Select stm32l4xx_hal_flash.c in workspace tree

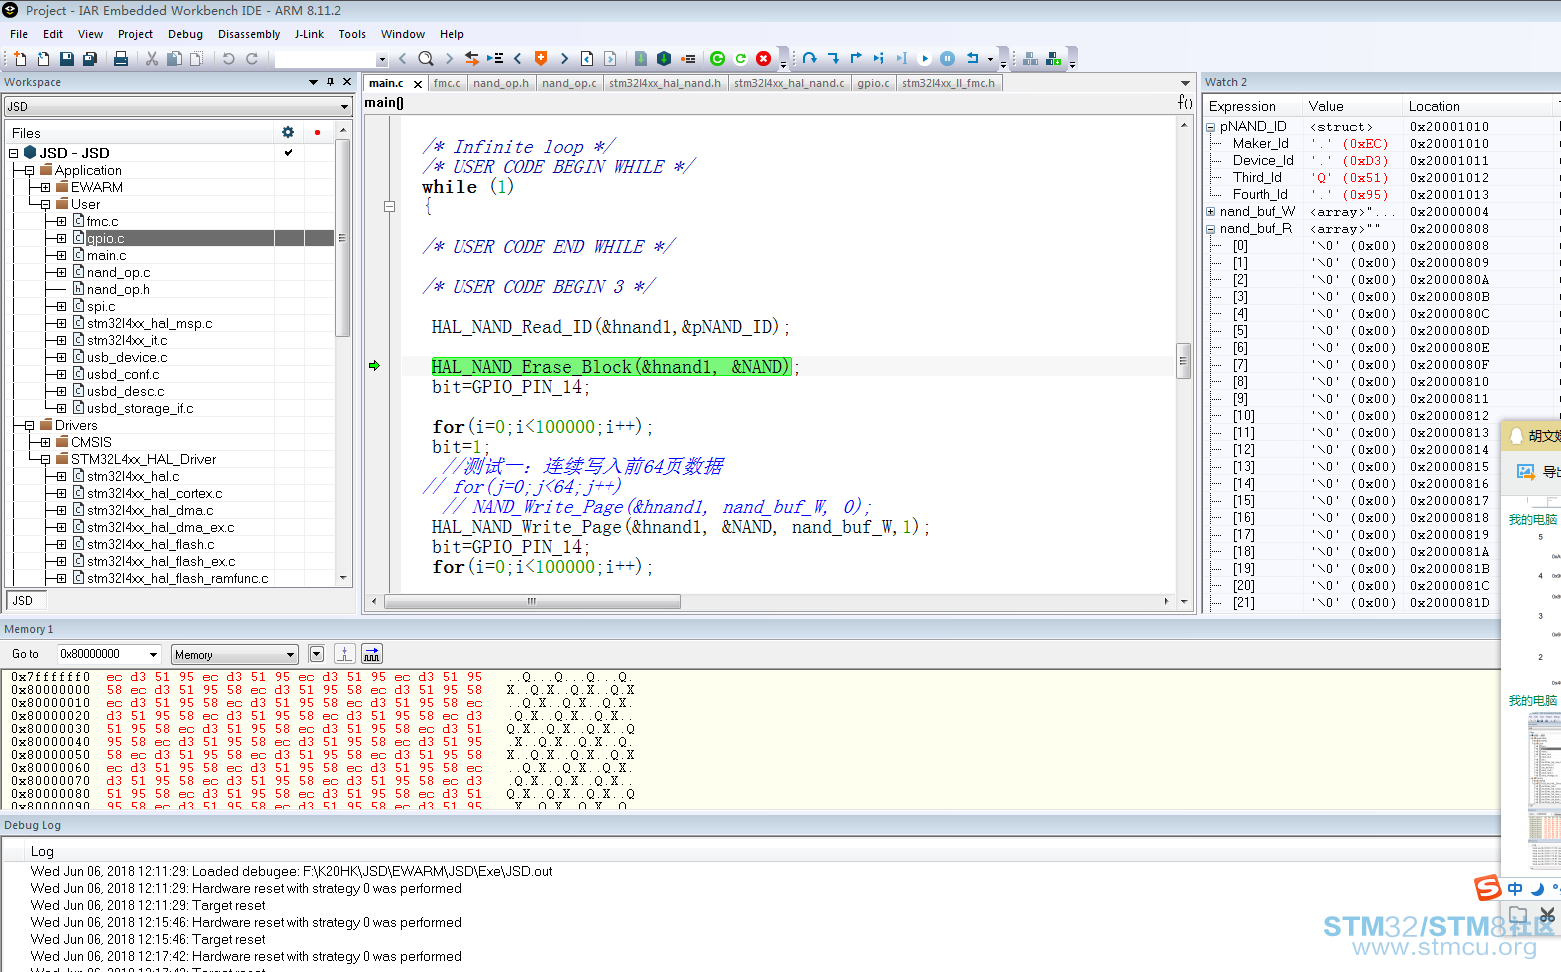150,544
